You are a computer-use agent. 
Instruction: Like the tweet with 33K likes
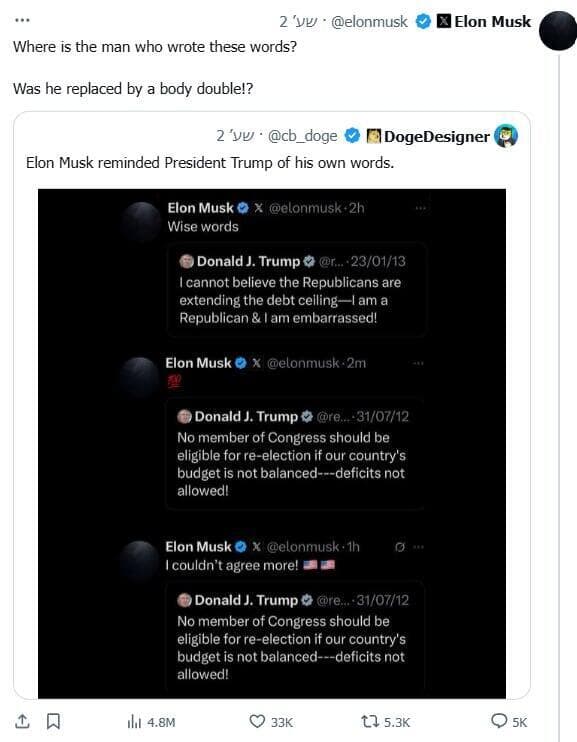click(271, 722)
